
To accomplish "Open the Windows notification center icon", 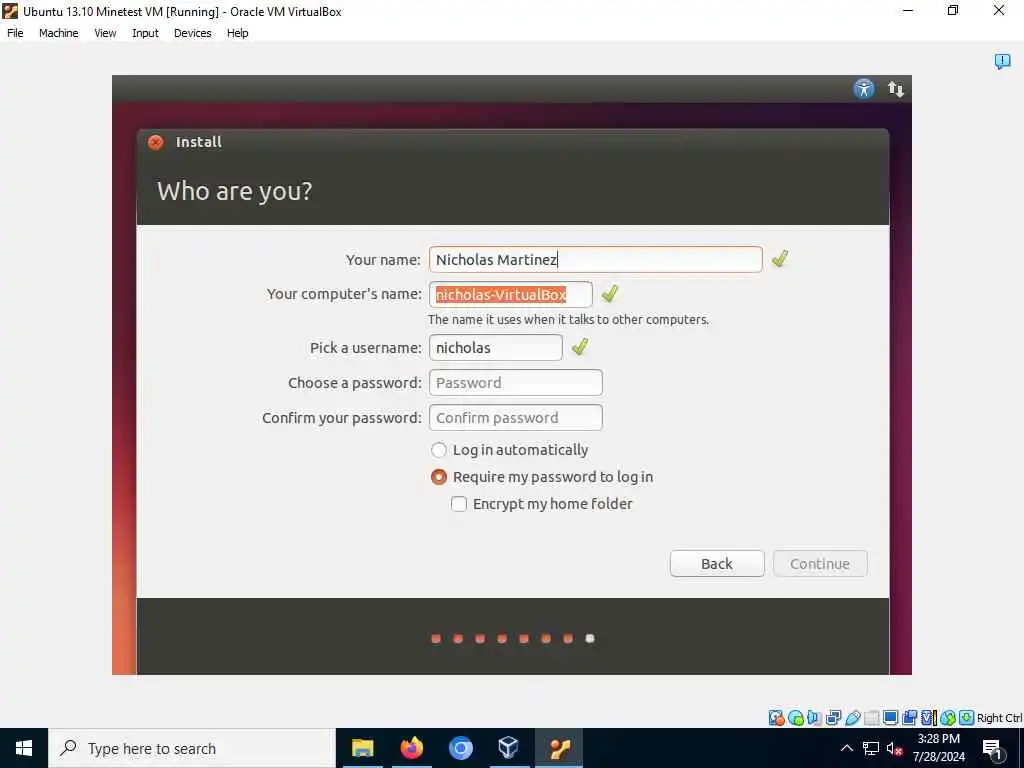I will coord(993,749).
